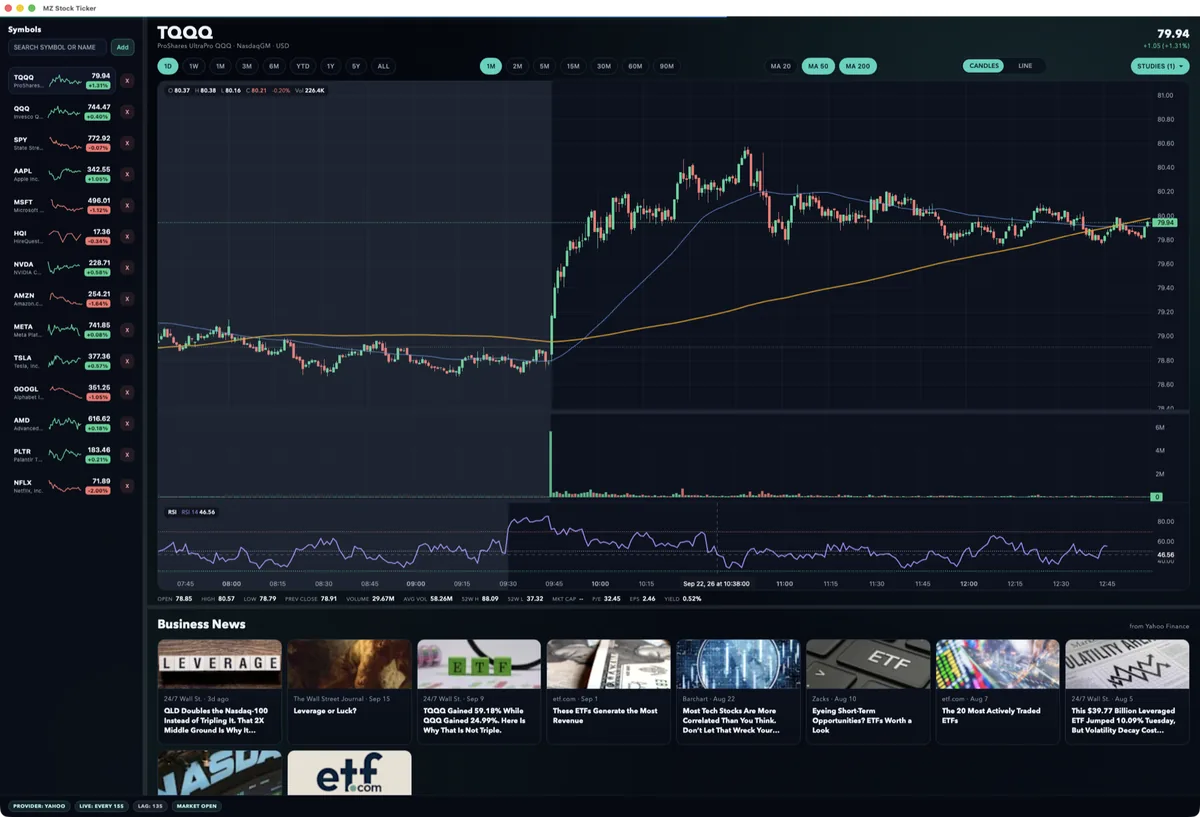Remove TQQQ with its X button

pos(127,80)
